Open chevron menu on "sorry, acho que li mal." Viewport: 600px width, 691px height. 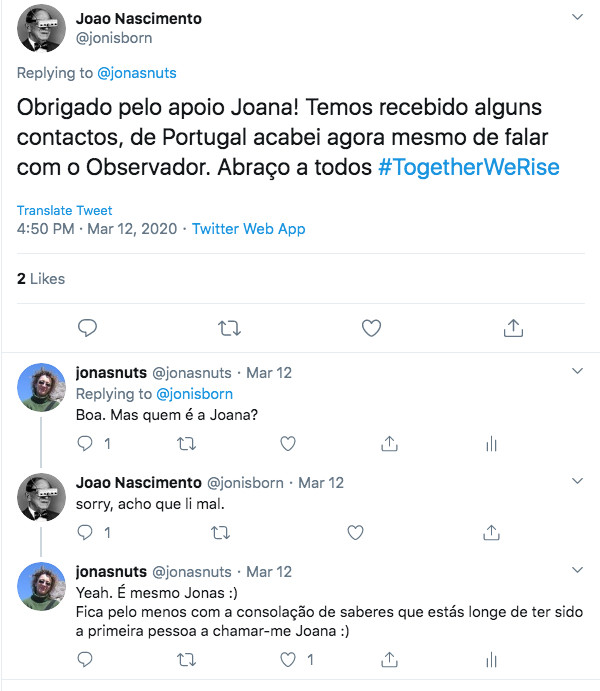coord(577,481)
